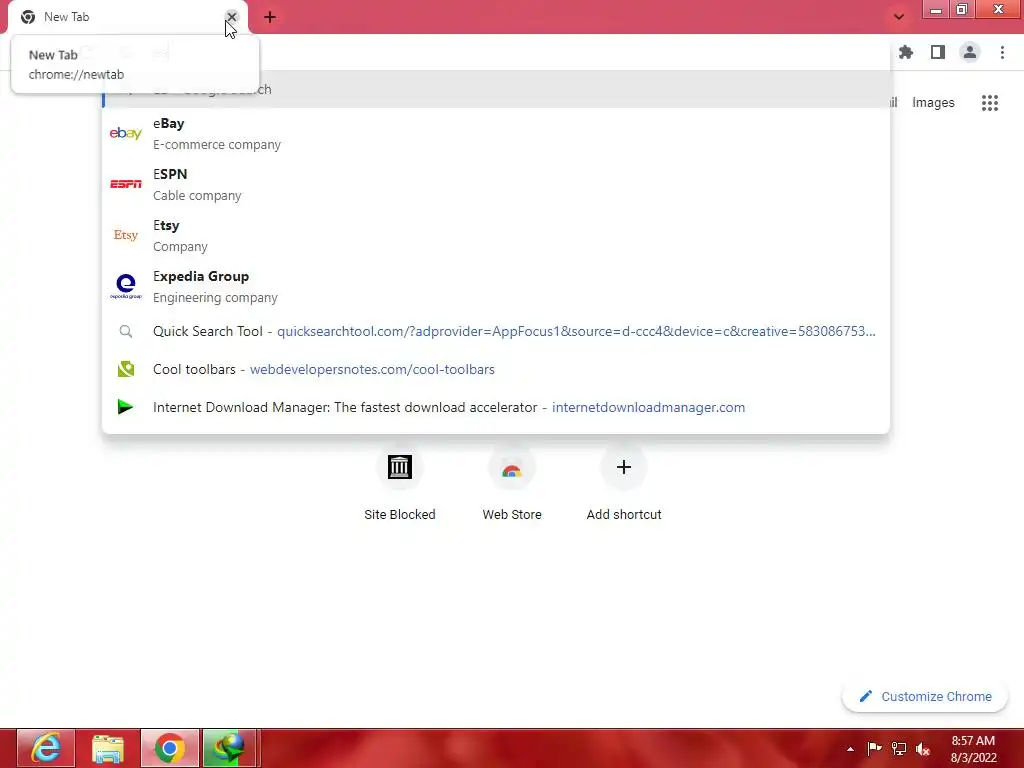
Task: Open Action Center flag icon
Action: coord(874,748)
